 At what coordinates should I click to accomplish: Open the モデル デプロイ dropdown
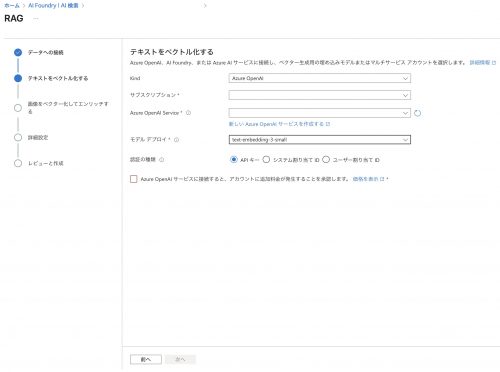[320, 140]
